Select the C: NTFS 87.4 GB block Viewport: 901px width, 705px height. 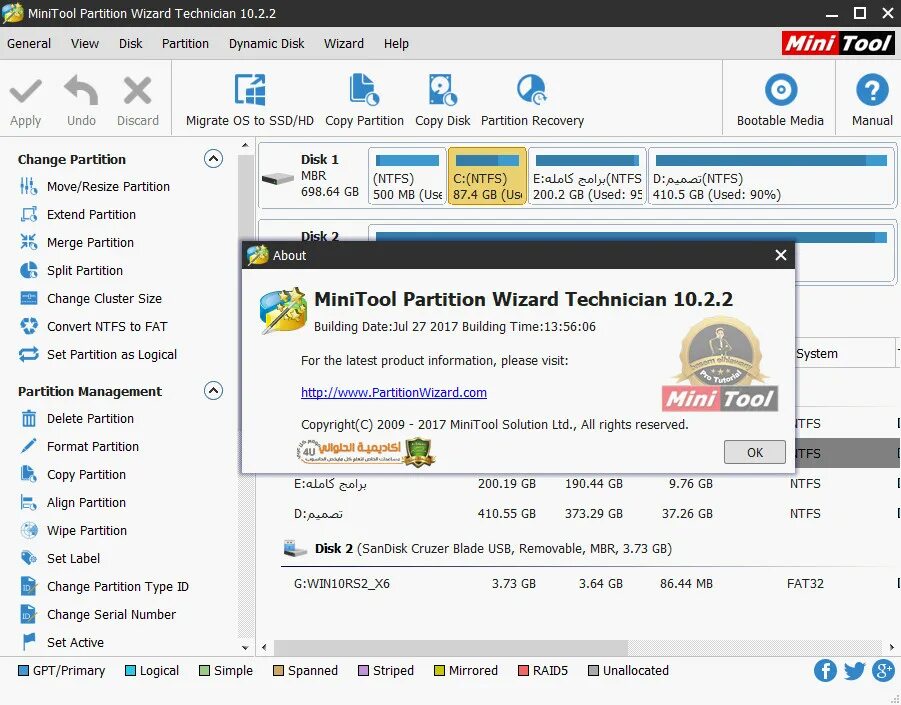(487, 176)
